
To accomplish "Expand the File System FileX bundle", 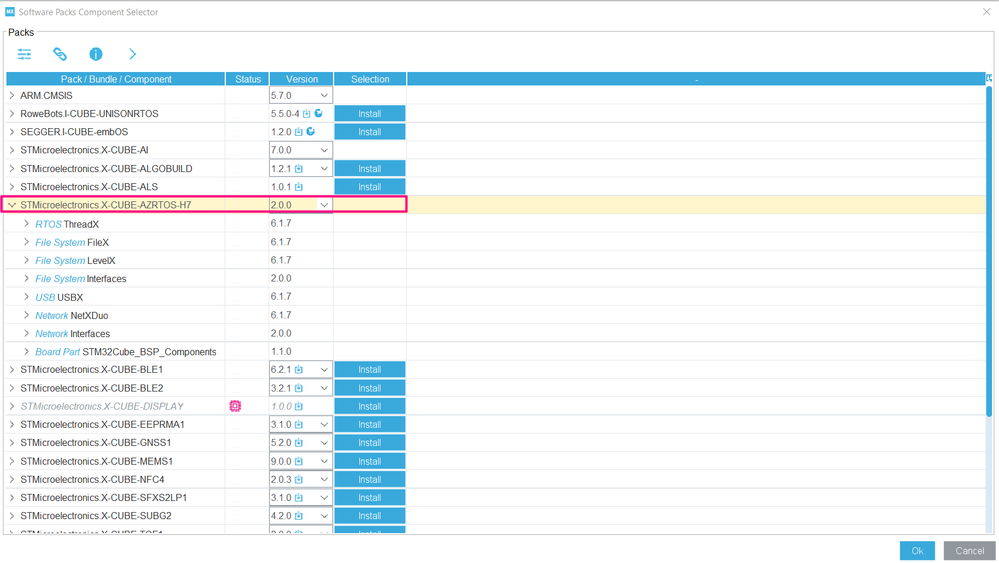I will coord(26,242).
